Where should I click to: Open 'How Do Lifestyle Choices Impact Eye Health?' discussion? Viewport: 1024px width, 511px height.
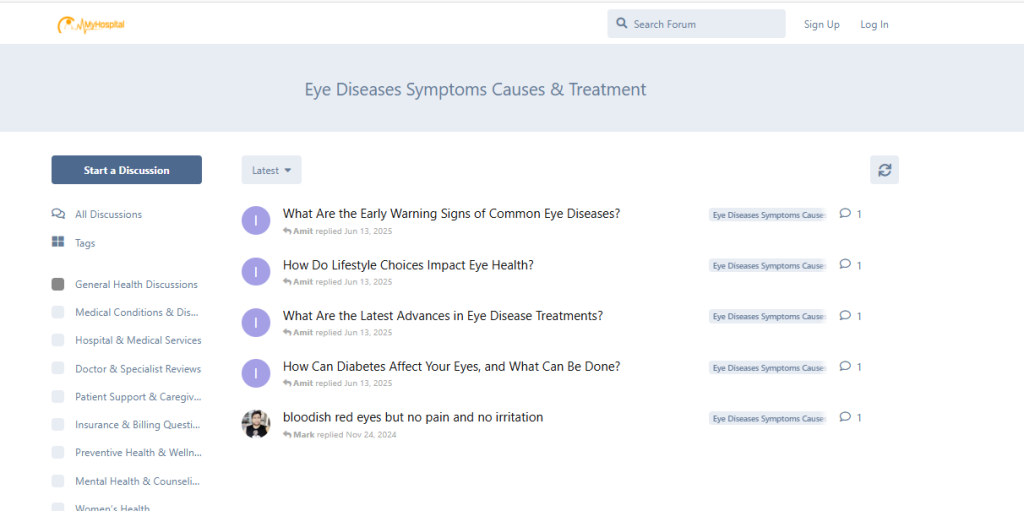tap(408, 265)
